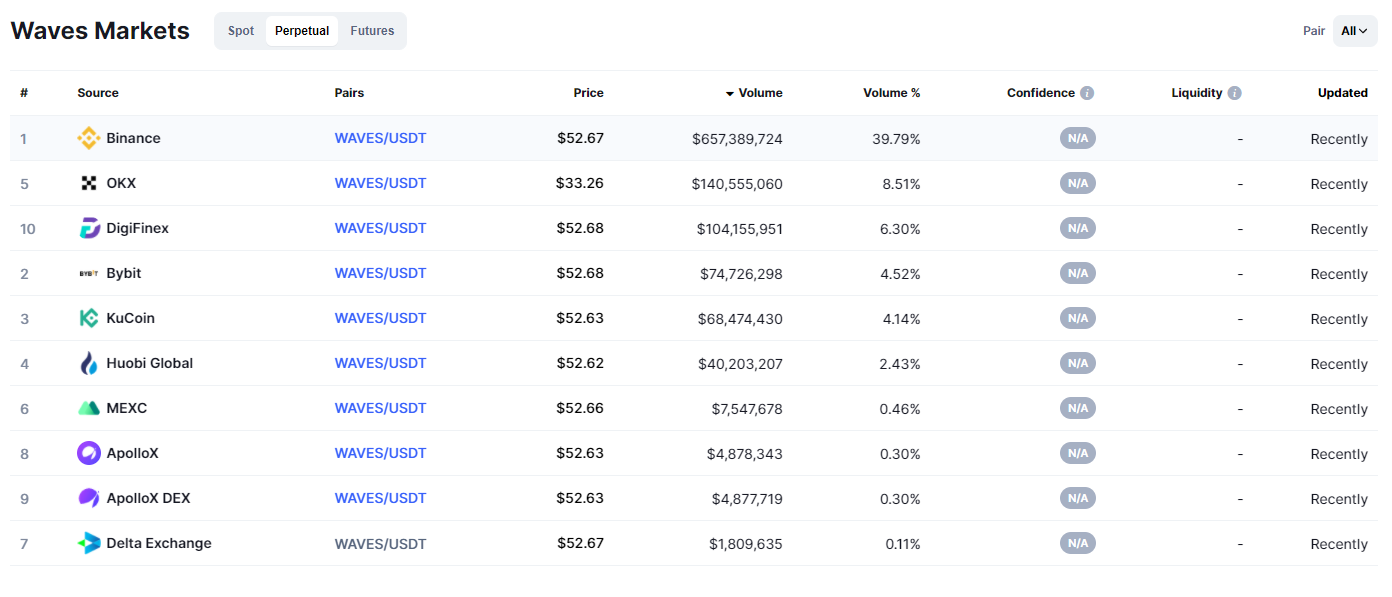This screenshot has width=1392, height=597.
Task: Sort by the Volume % column header
Action: (892, 93)
